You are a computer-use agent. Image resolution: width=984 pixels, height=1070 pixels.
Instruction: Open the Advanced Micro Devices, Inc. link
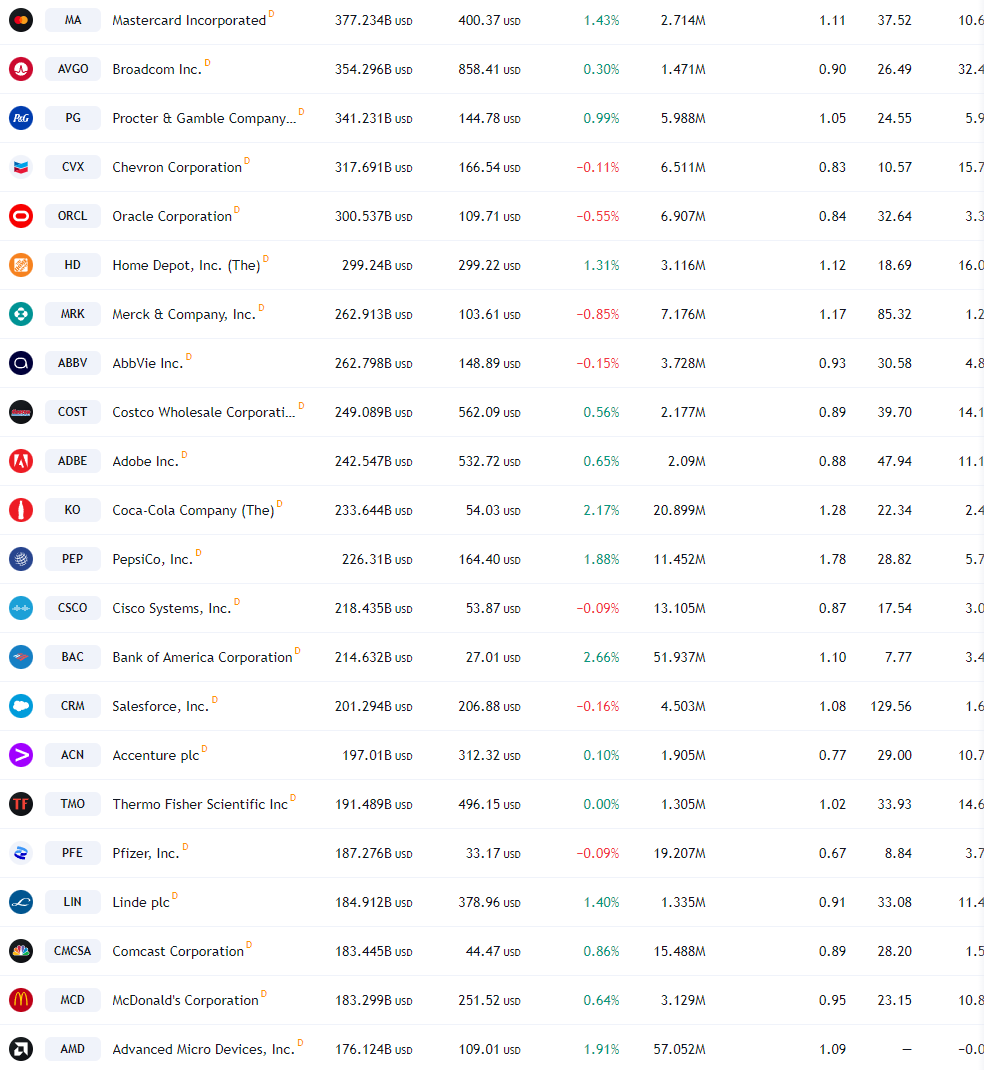point(203,1050)
